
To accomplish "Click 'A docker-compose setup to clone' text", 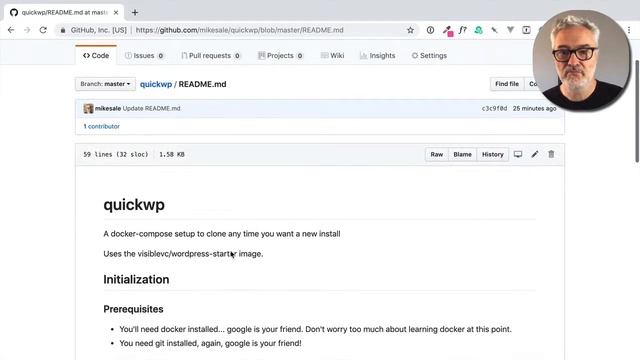I will pos(222,234).
